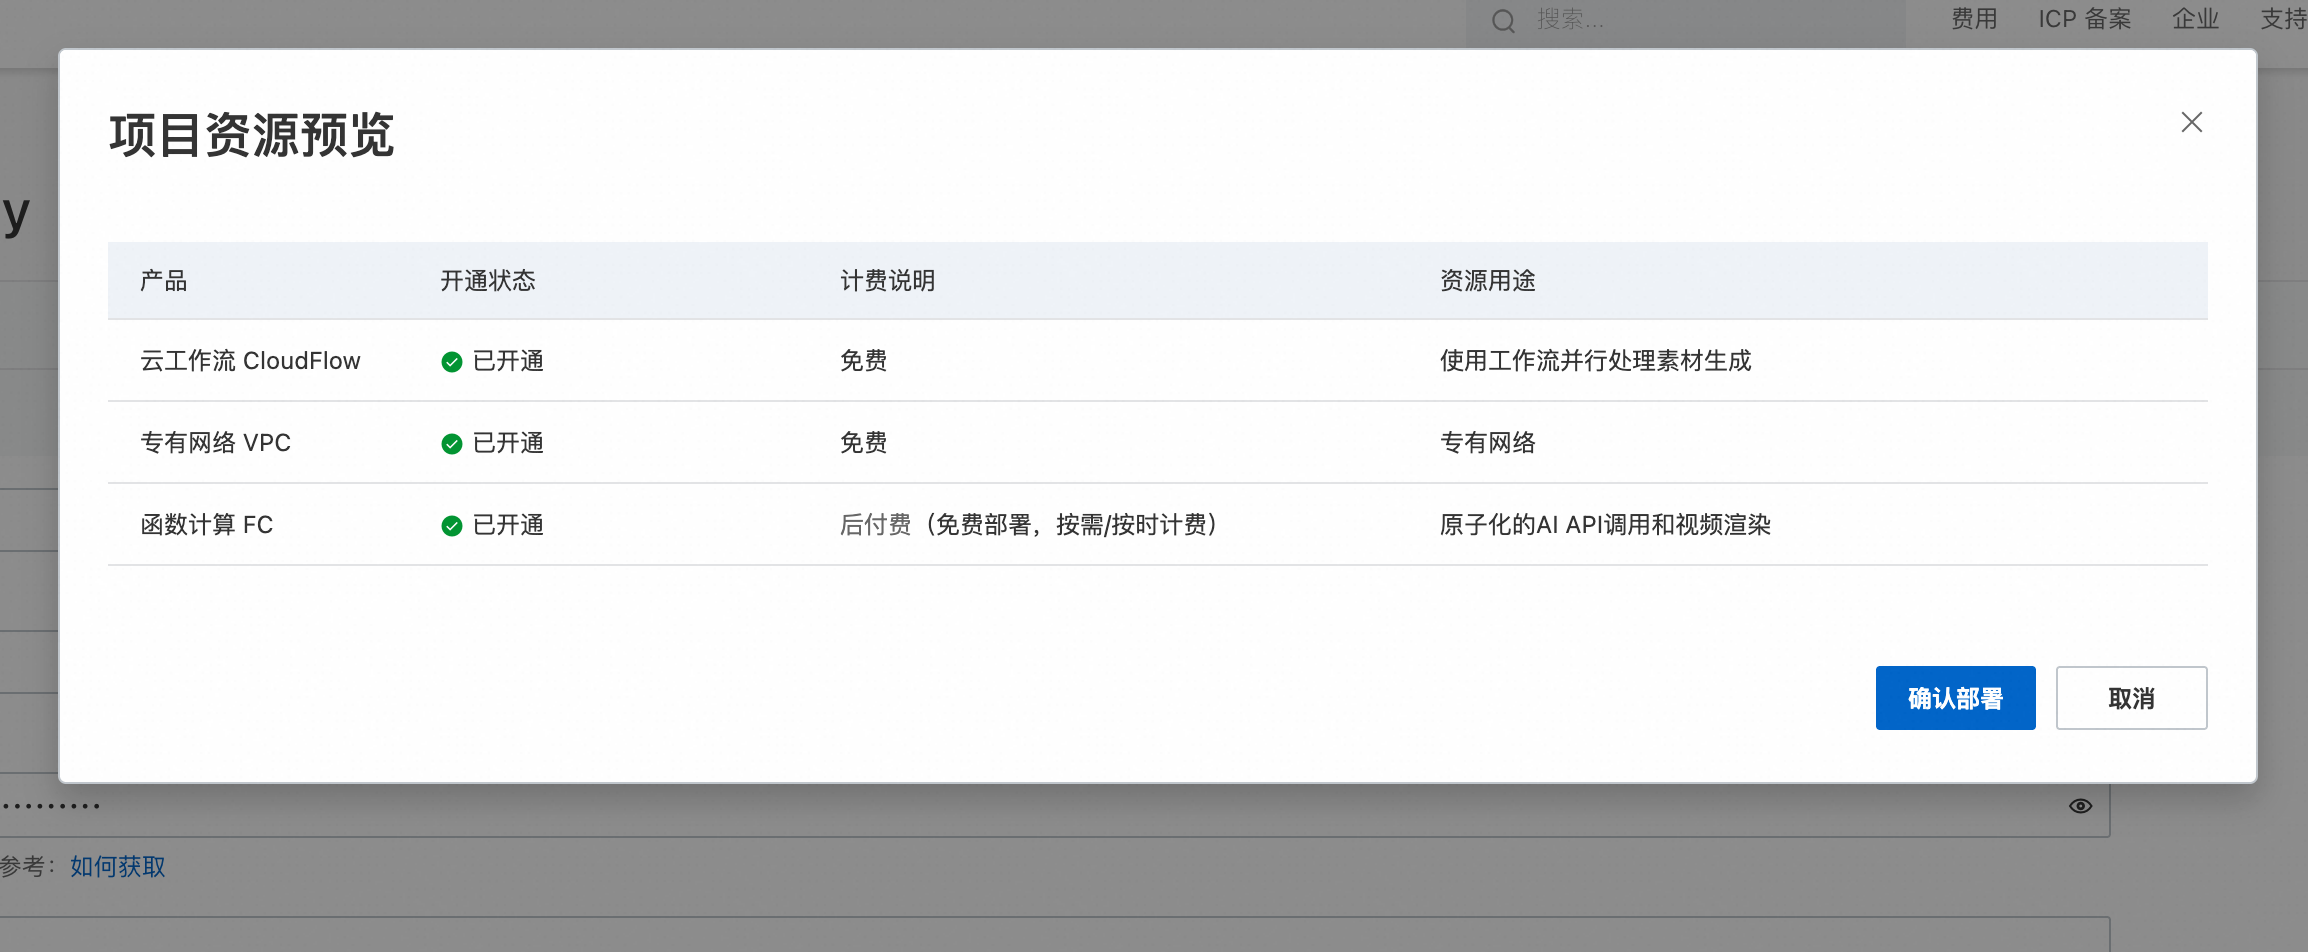Click the 确认部署 button
Screen dimensions: 2308x952
pyautogui.click(x=1955, y=698)
